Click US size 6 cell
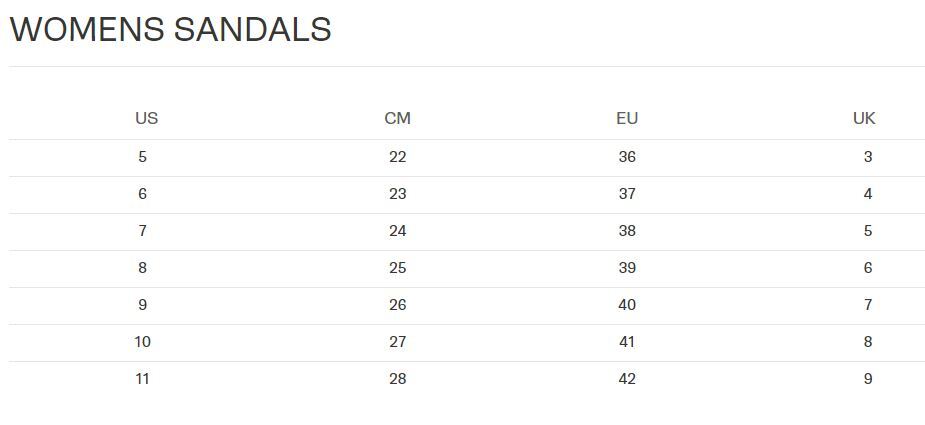Image resolution: width=925 pixels, height=425 pixels. point(142,194)
